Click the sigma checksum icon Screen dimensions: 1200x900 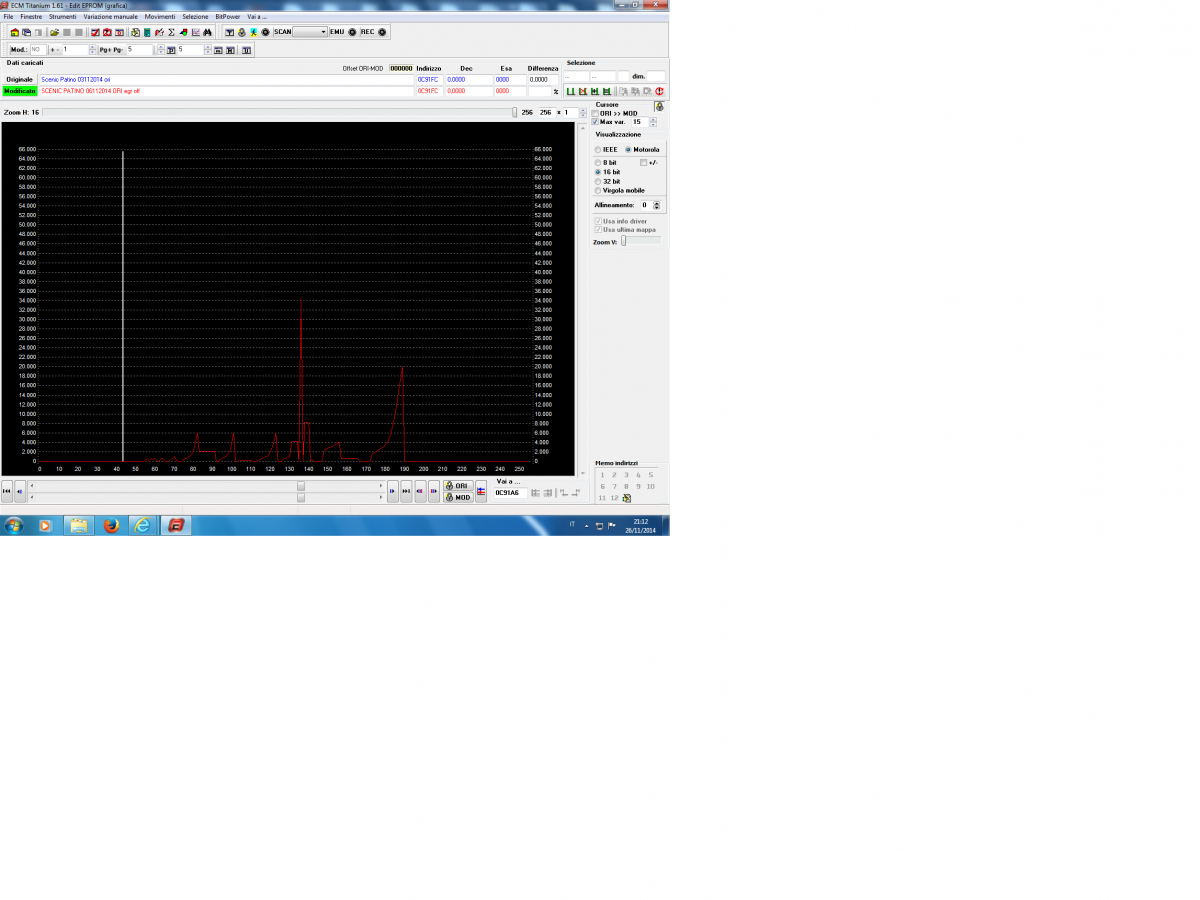pyautogui.click(x=171, y=32)
